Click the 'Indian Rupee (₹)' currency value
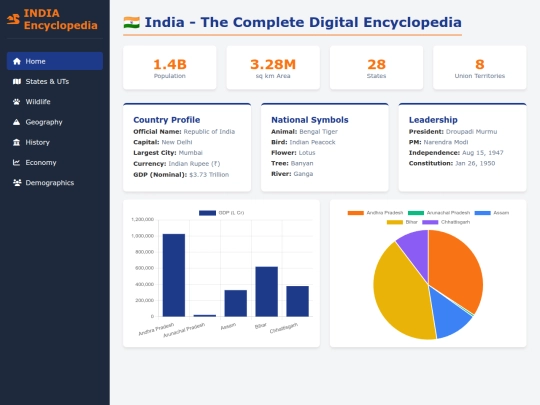The height and width of the screenshot is (405, 540). pos(194,164)
